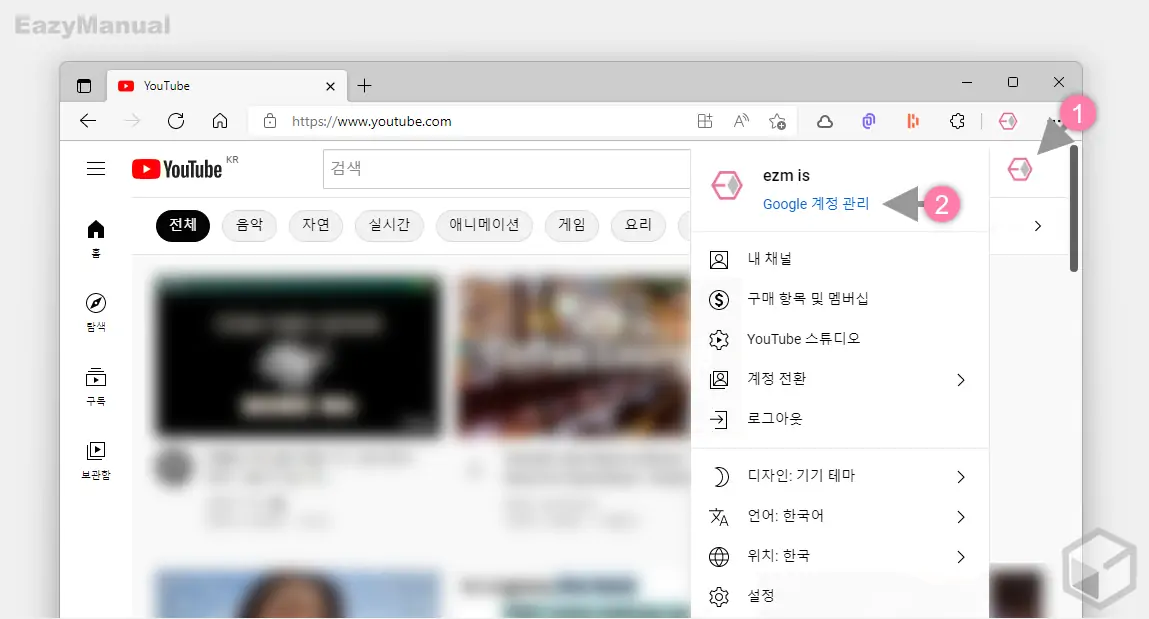Select the 전체 filter chip
Screen dimensions: 1149x619
coord(183,225)
